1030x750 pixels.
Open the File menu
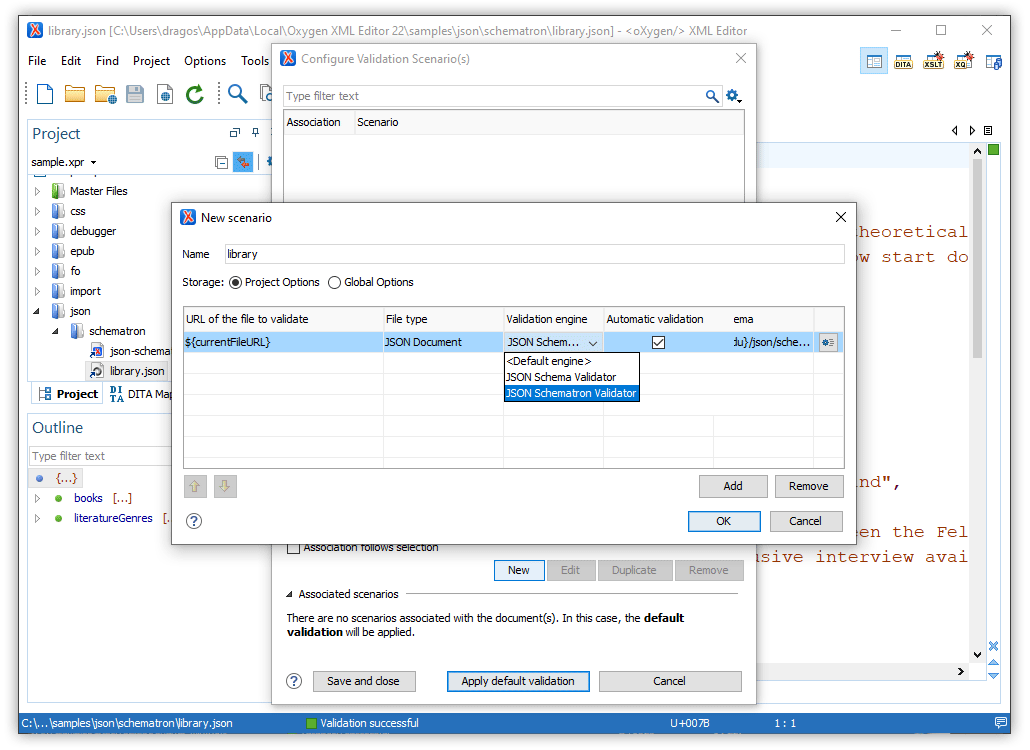(37, 60)
